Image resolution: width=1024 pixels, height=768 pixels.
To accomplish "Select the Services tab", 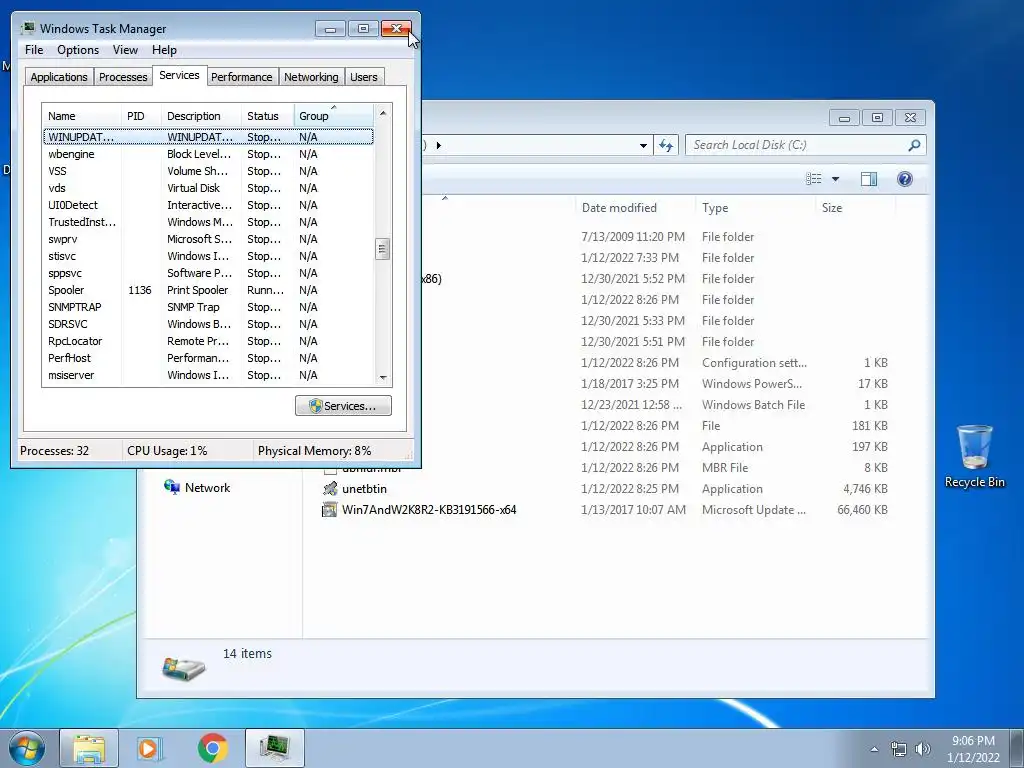I will (180, 75).
